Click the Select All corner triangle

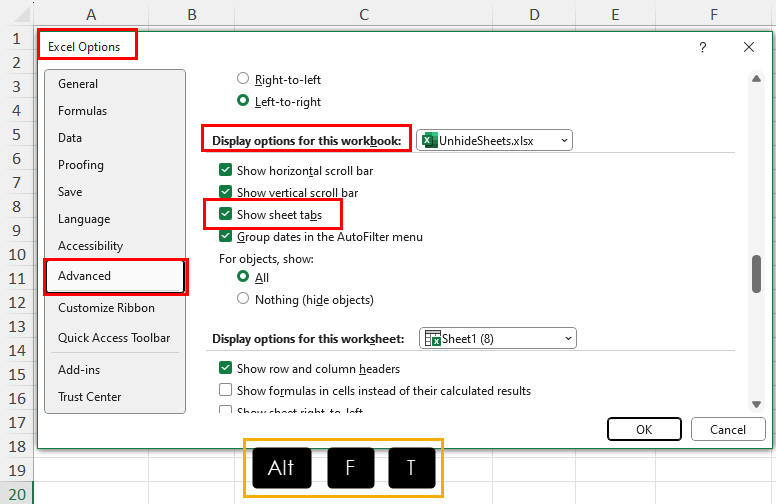(x=22, y=15)
